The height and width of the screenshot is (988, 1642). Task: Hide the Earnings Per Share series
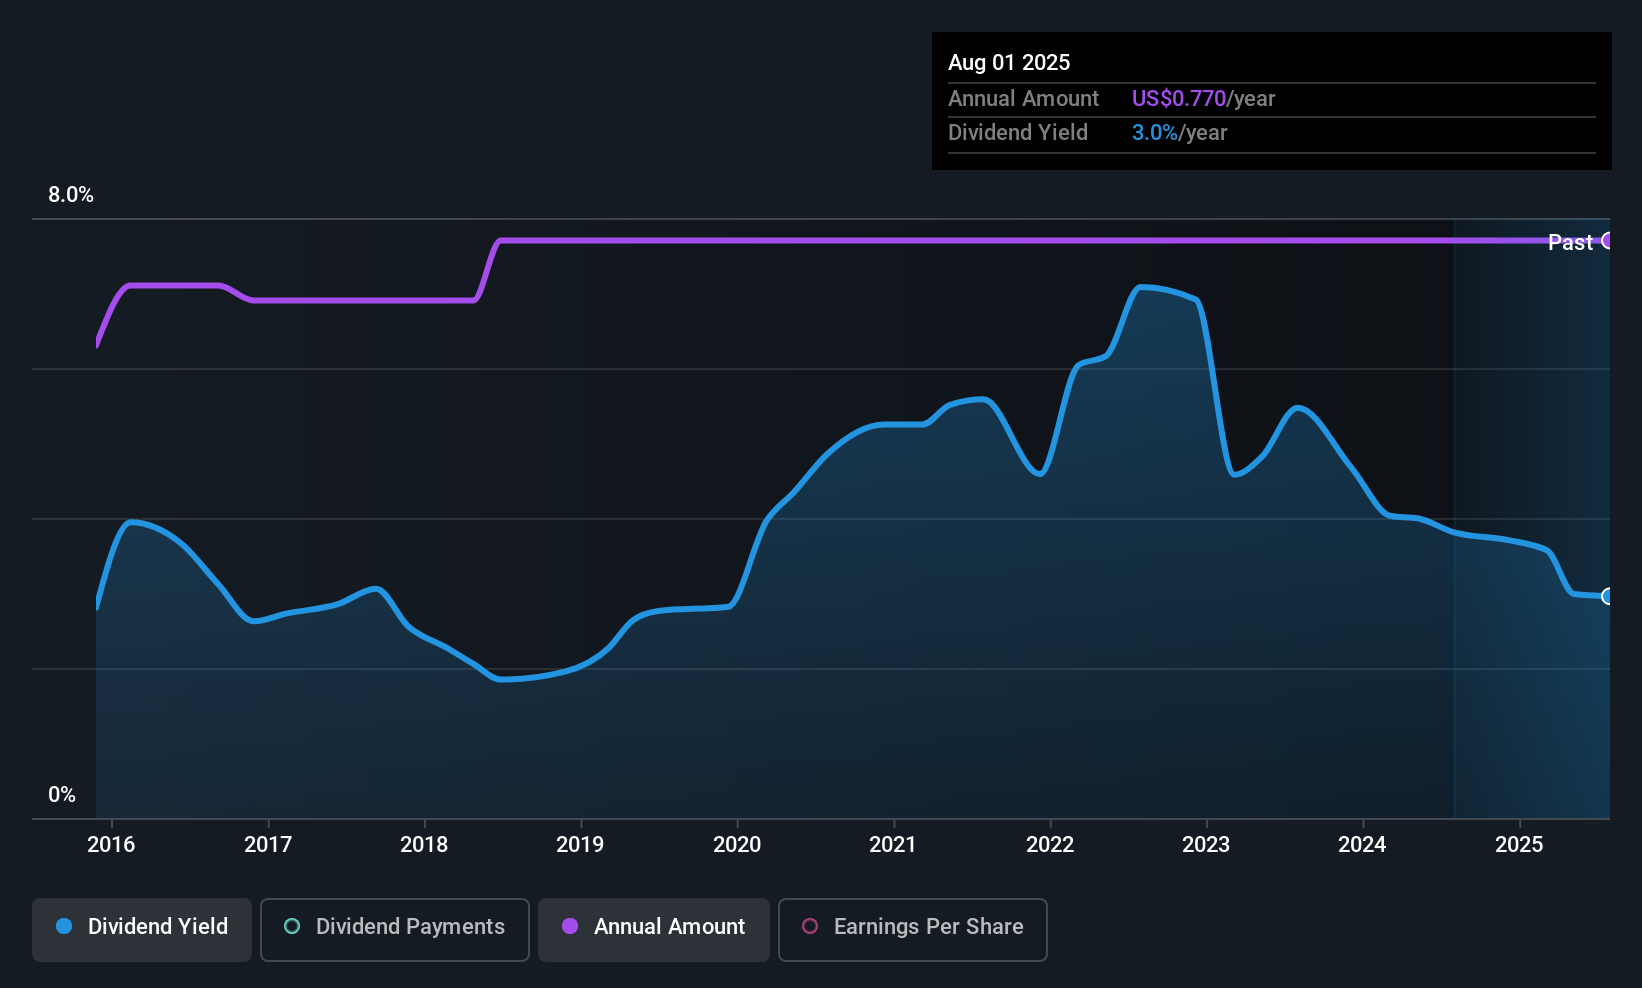point(912,929)
